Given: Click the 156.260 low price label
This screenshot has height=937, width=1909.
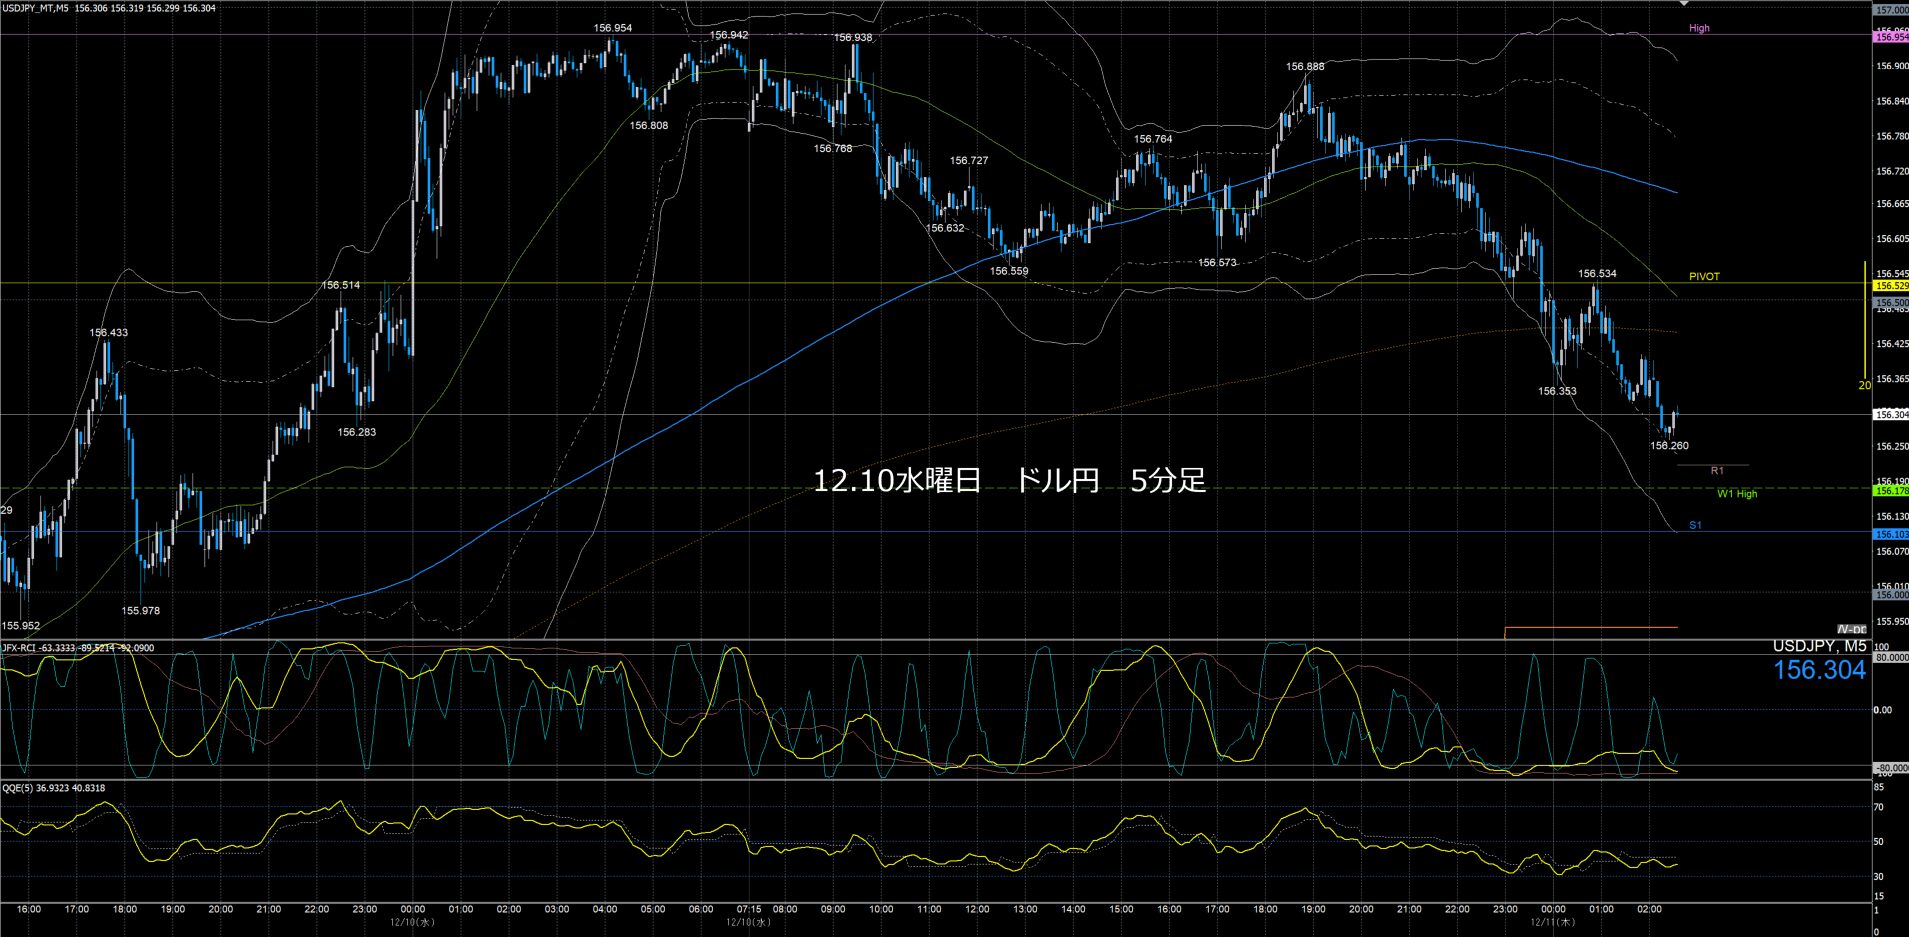Looking at the screenshot, I should 1669,446.
